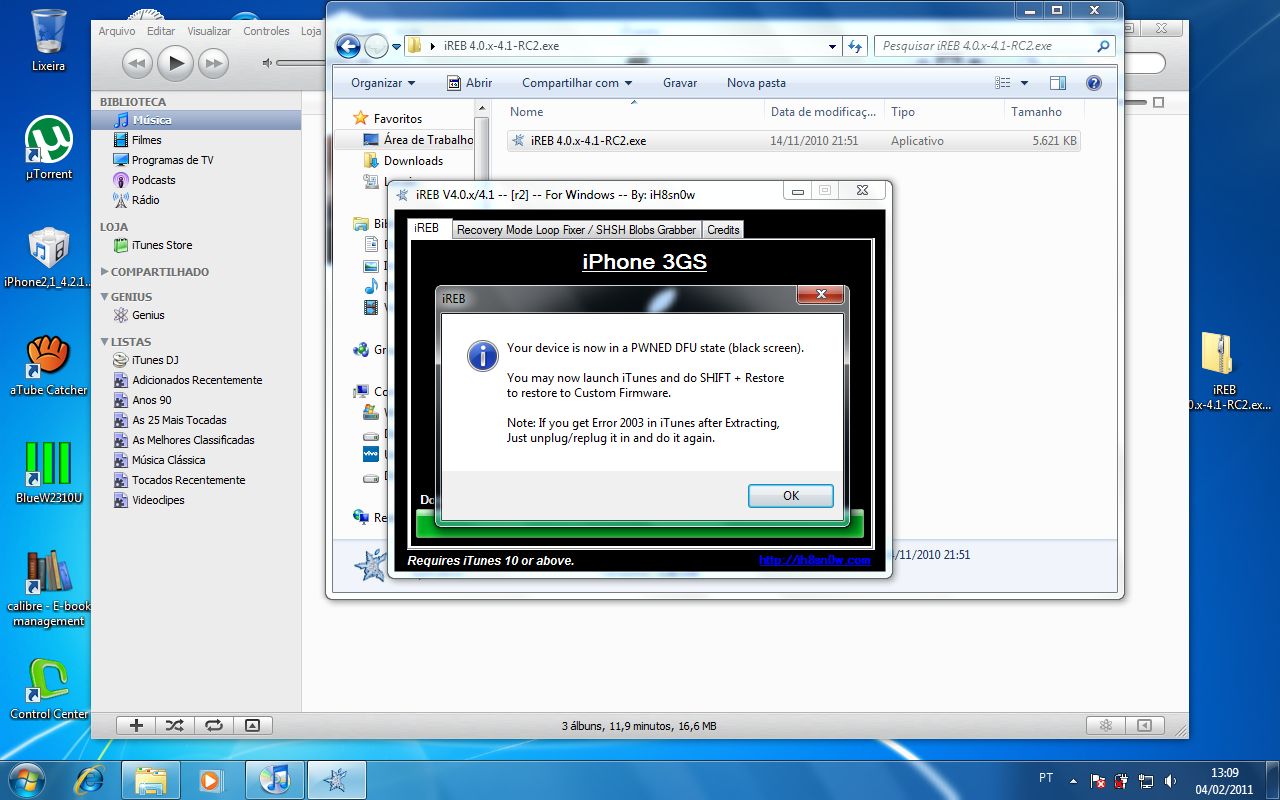Viewport: 1280px width, 800px height.
Task: Toggle the iTunes sidebar arrow button
Action: [x=1145, y=726]
